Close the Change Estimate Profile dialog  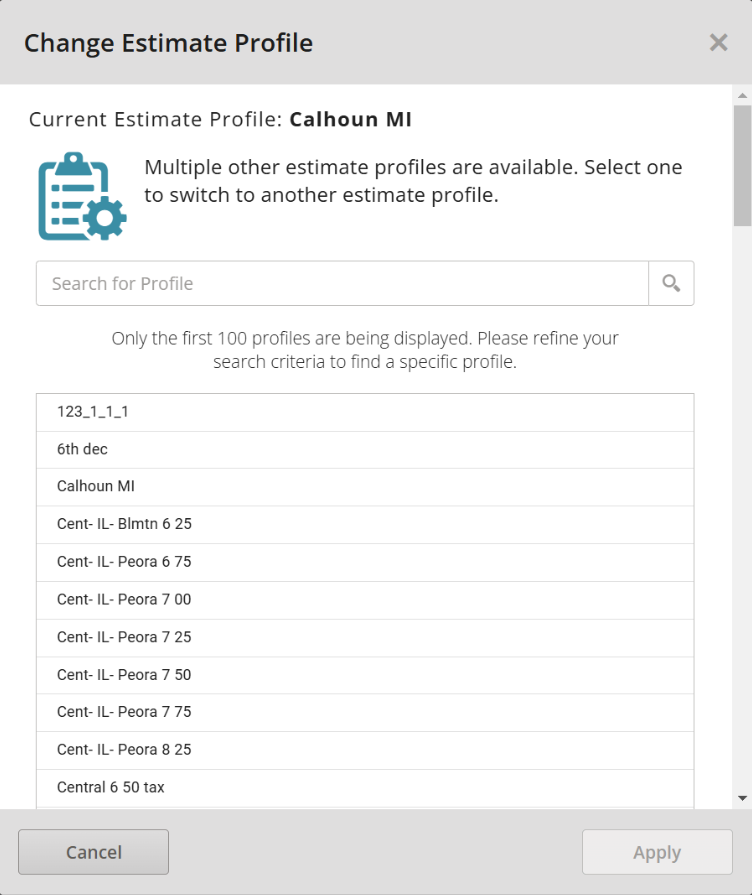click(718, 42)
